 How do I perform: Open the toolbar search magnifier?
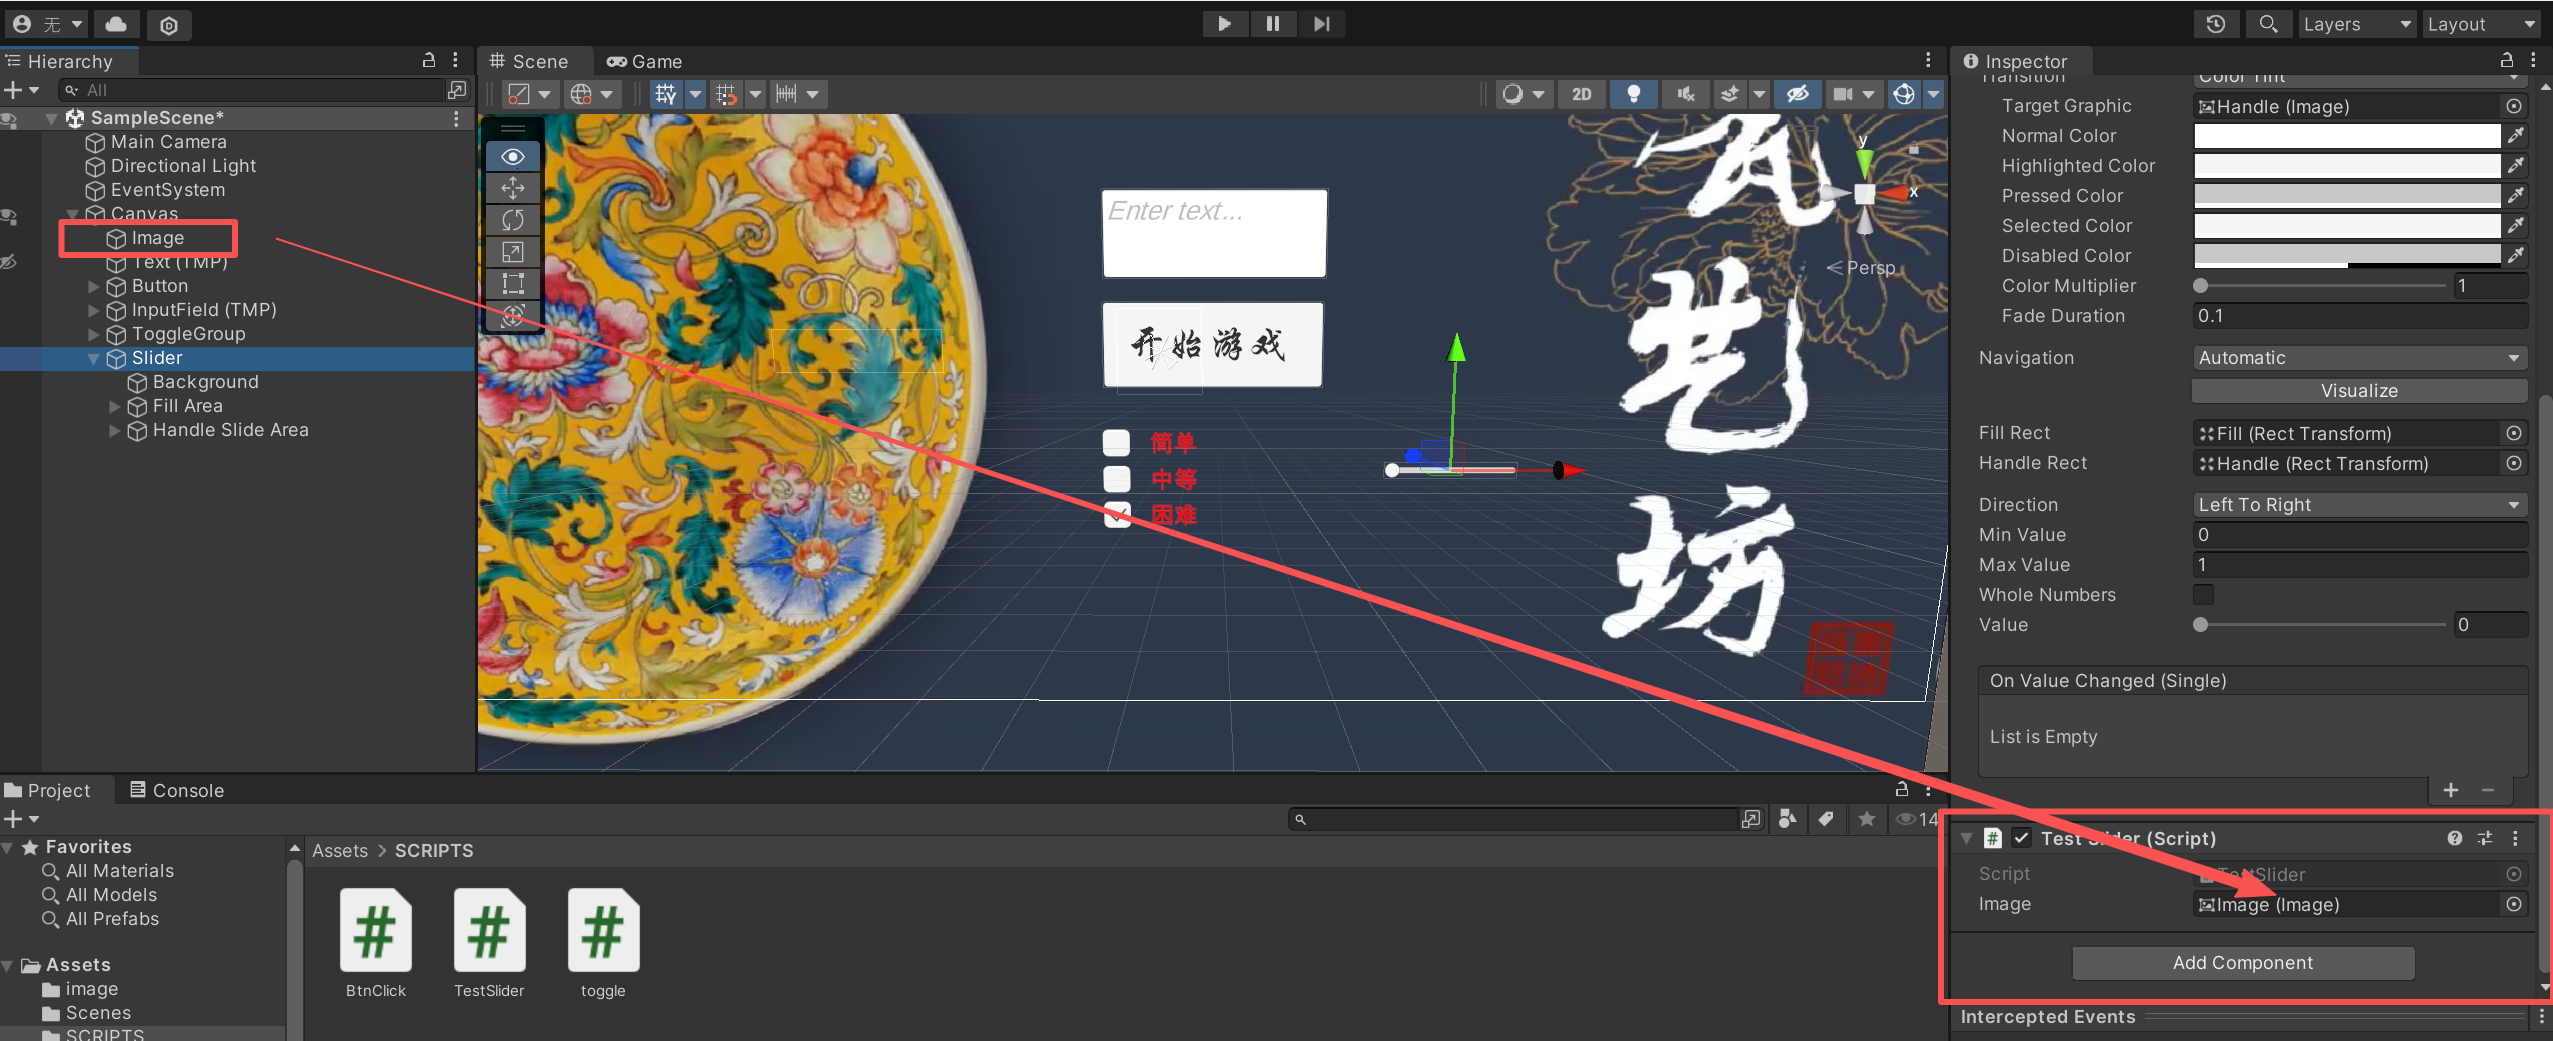click(x=2267, y=23)
